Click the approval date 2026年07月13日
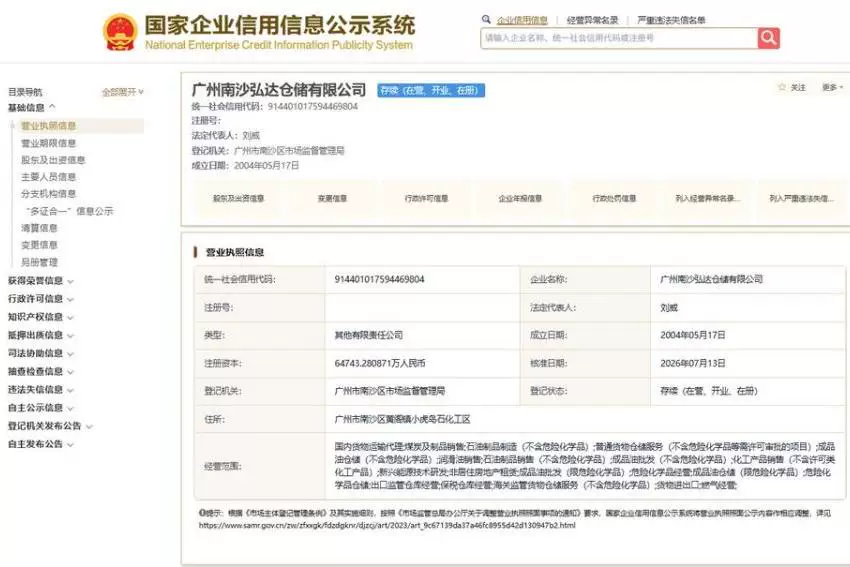850x567 pixels. coord(693,363)
